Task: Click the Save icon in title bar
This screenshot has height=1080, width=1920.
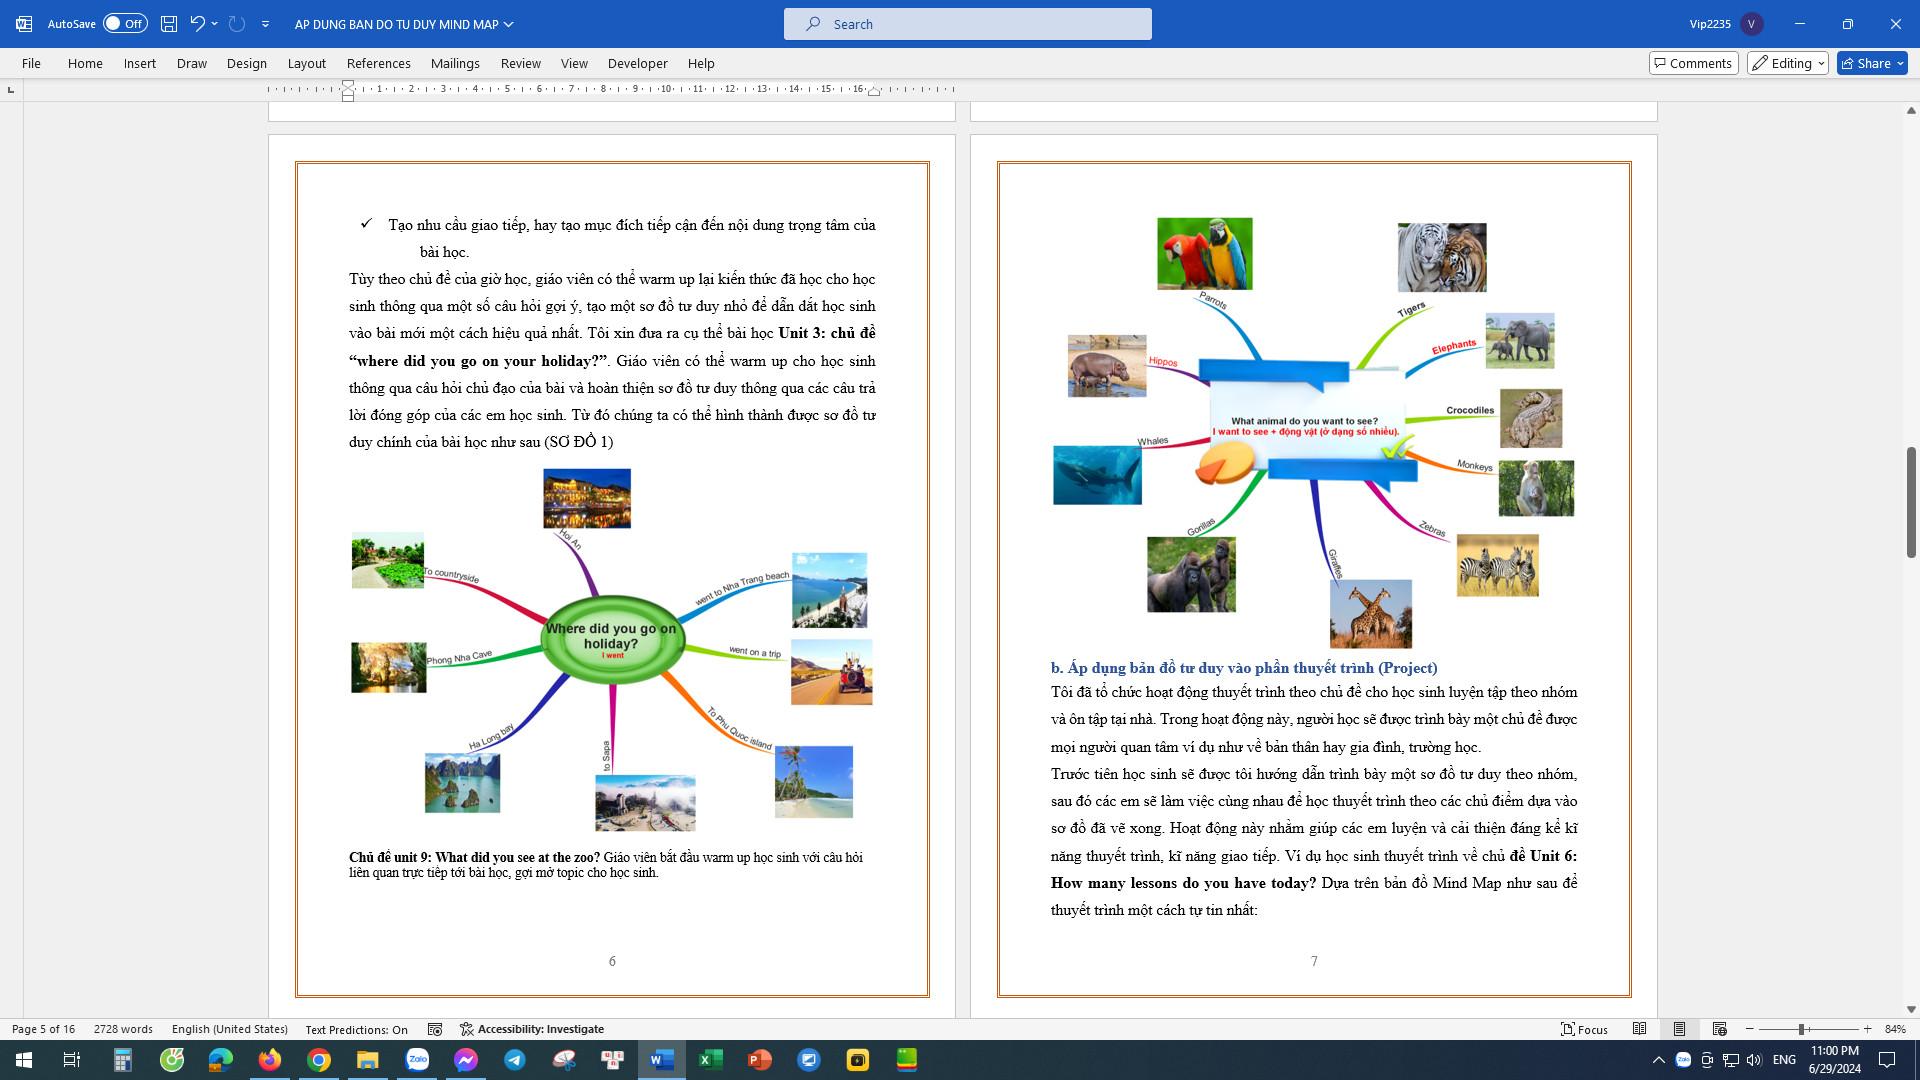Action: 169,23
